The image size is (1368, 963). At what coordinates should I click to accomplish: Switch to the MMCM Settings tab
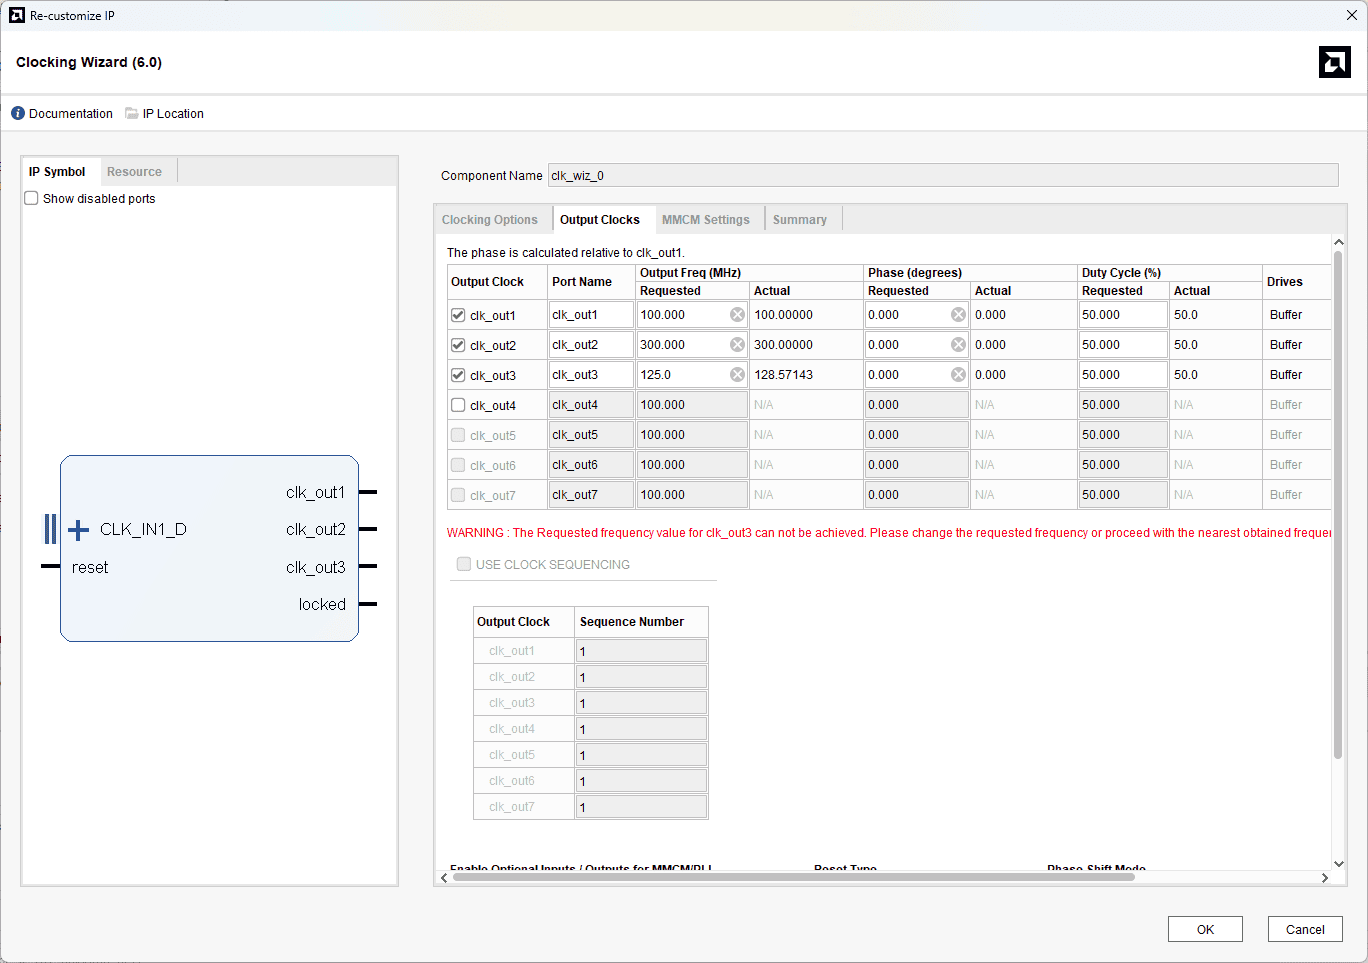coord(705,220)
